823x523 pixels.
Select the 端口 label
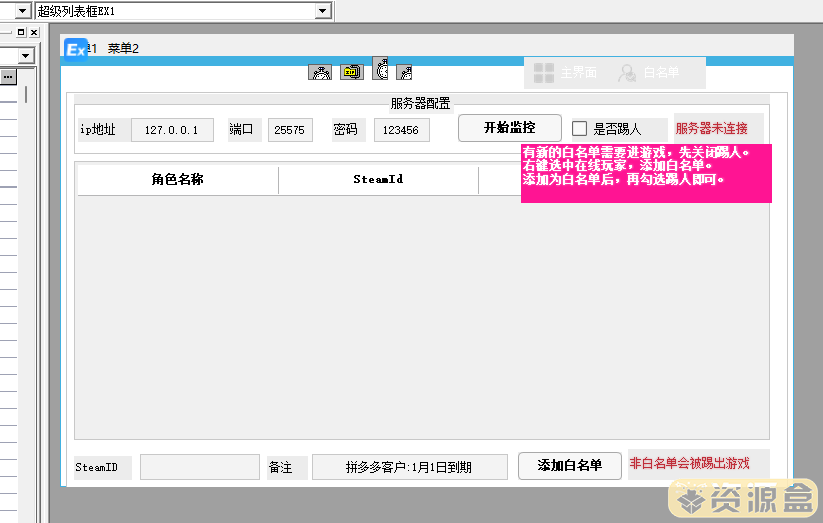pos(245,130)
